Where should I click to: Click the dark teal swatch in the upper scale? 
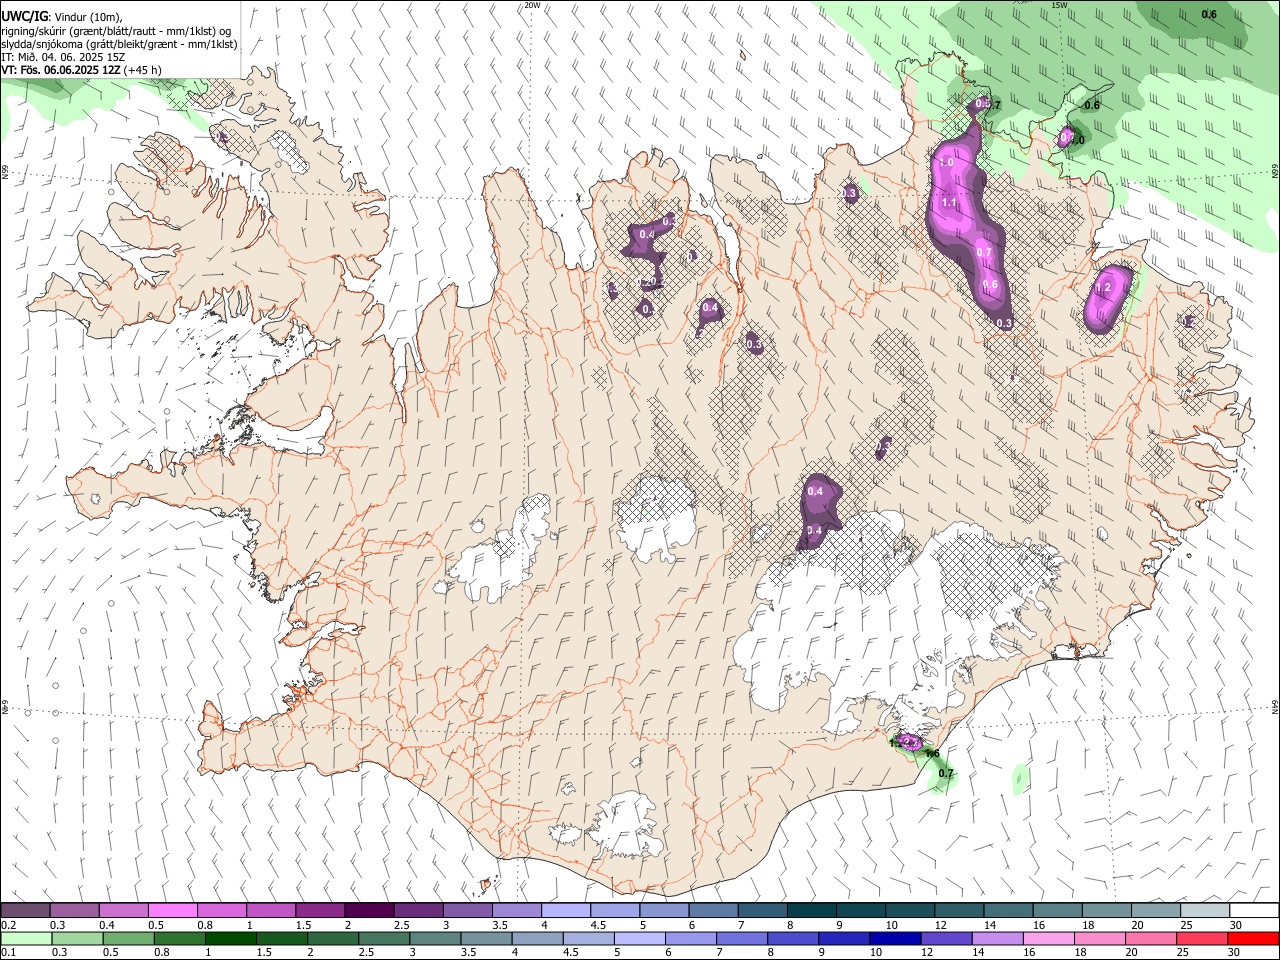(x=811, y=911)
